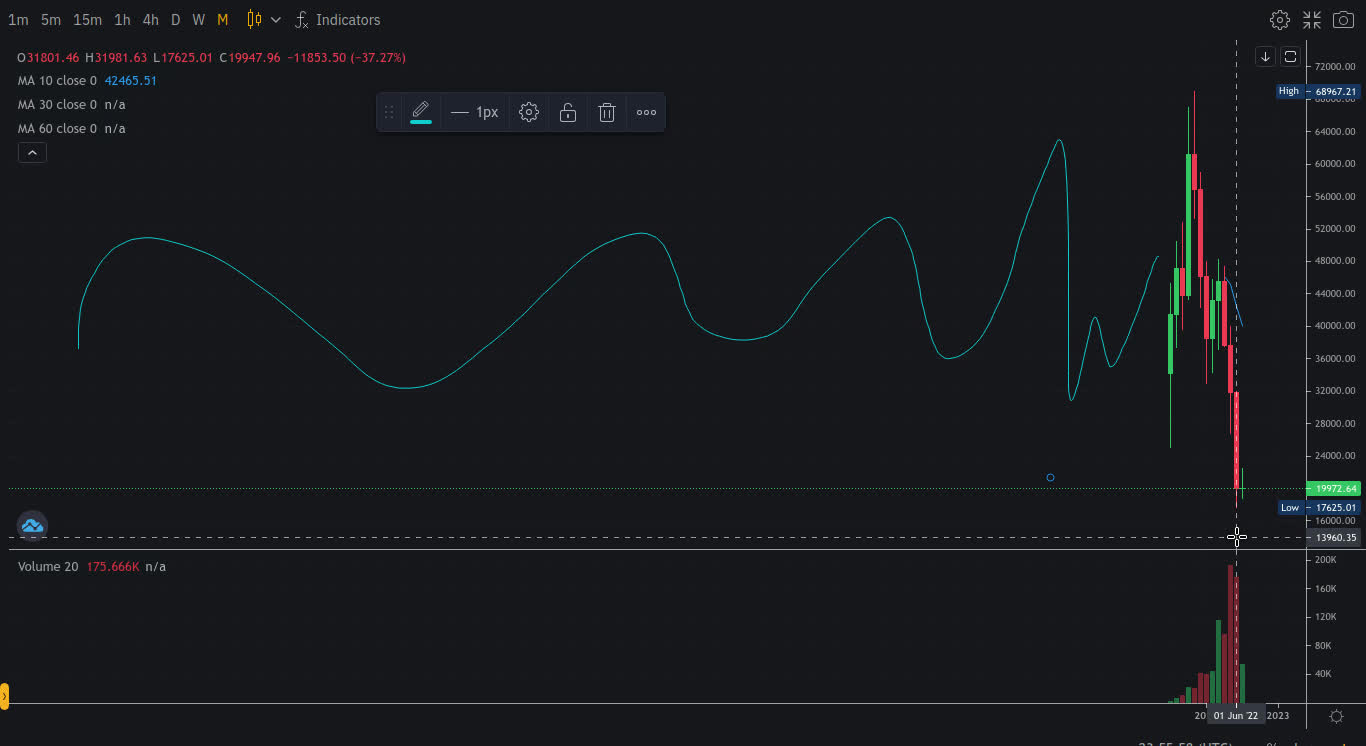Switch to the 1m timeframe
The height and width of the screenshot is (746, 1366).
pyautogui.click(x=18, y=20)
